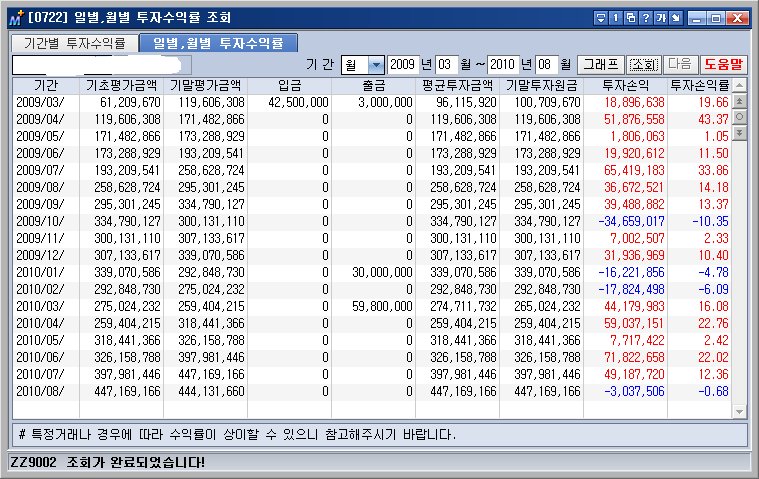Click the return rate -0.68
The image size is (759, 479).
tap(713, 391)
